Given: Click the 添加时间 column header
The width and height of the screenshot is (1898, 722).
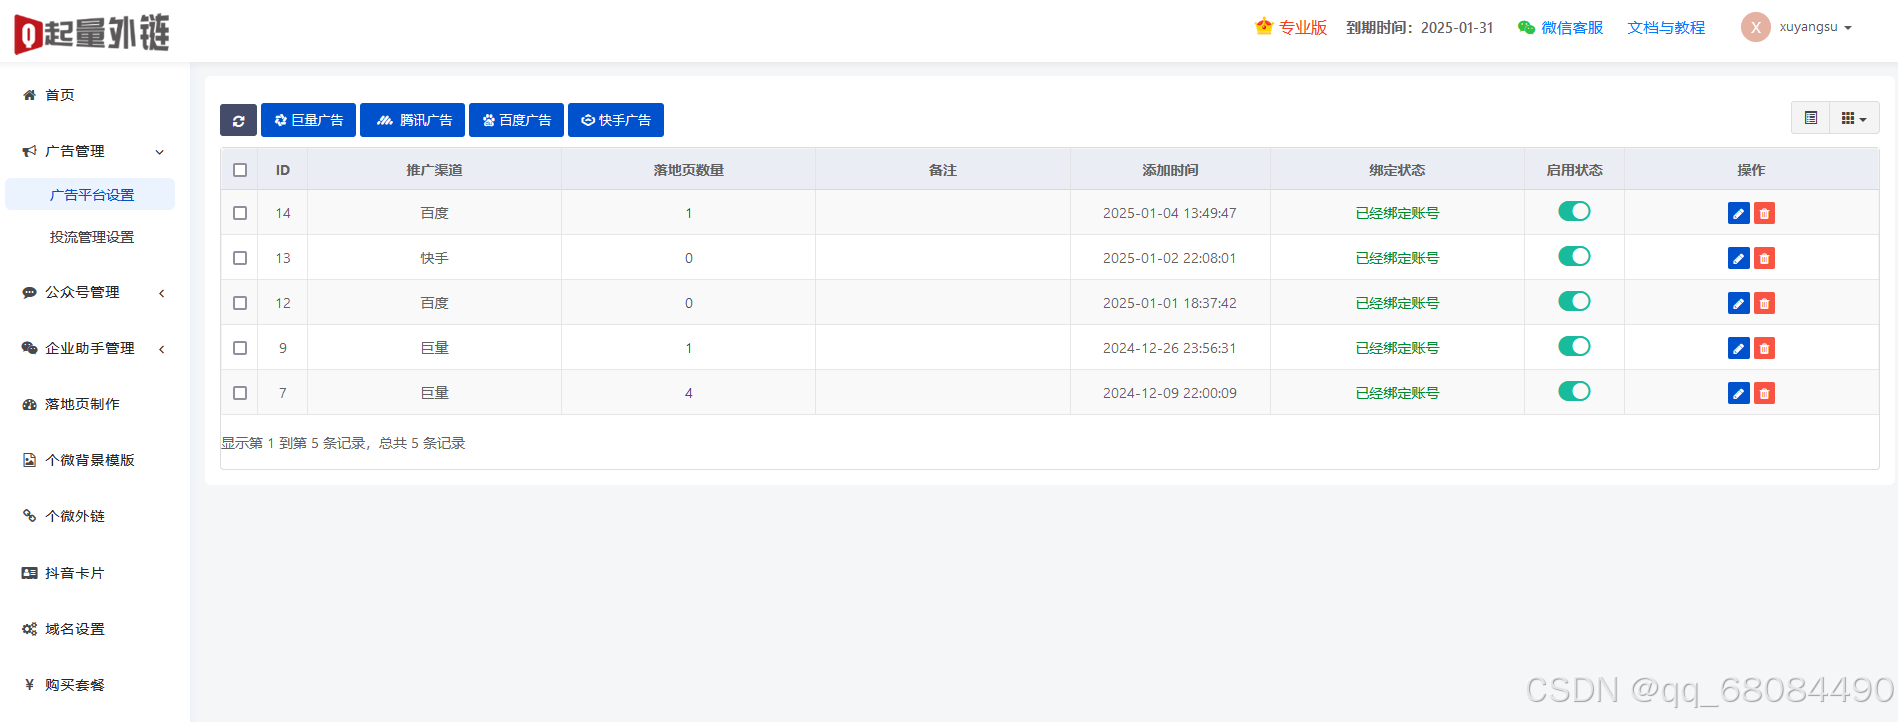Looking at the screenshot, I should 1170,170.
